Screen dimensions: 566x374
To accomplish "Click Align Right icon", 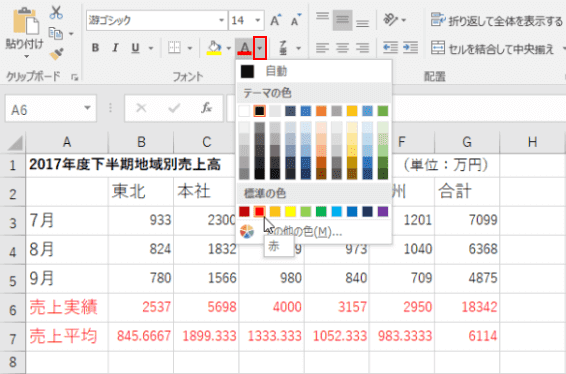I will tap(362, 48).
